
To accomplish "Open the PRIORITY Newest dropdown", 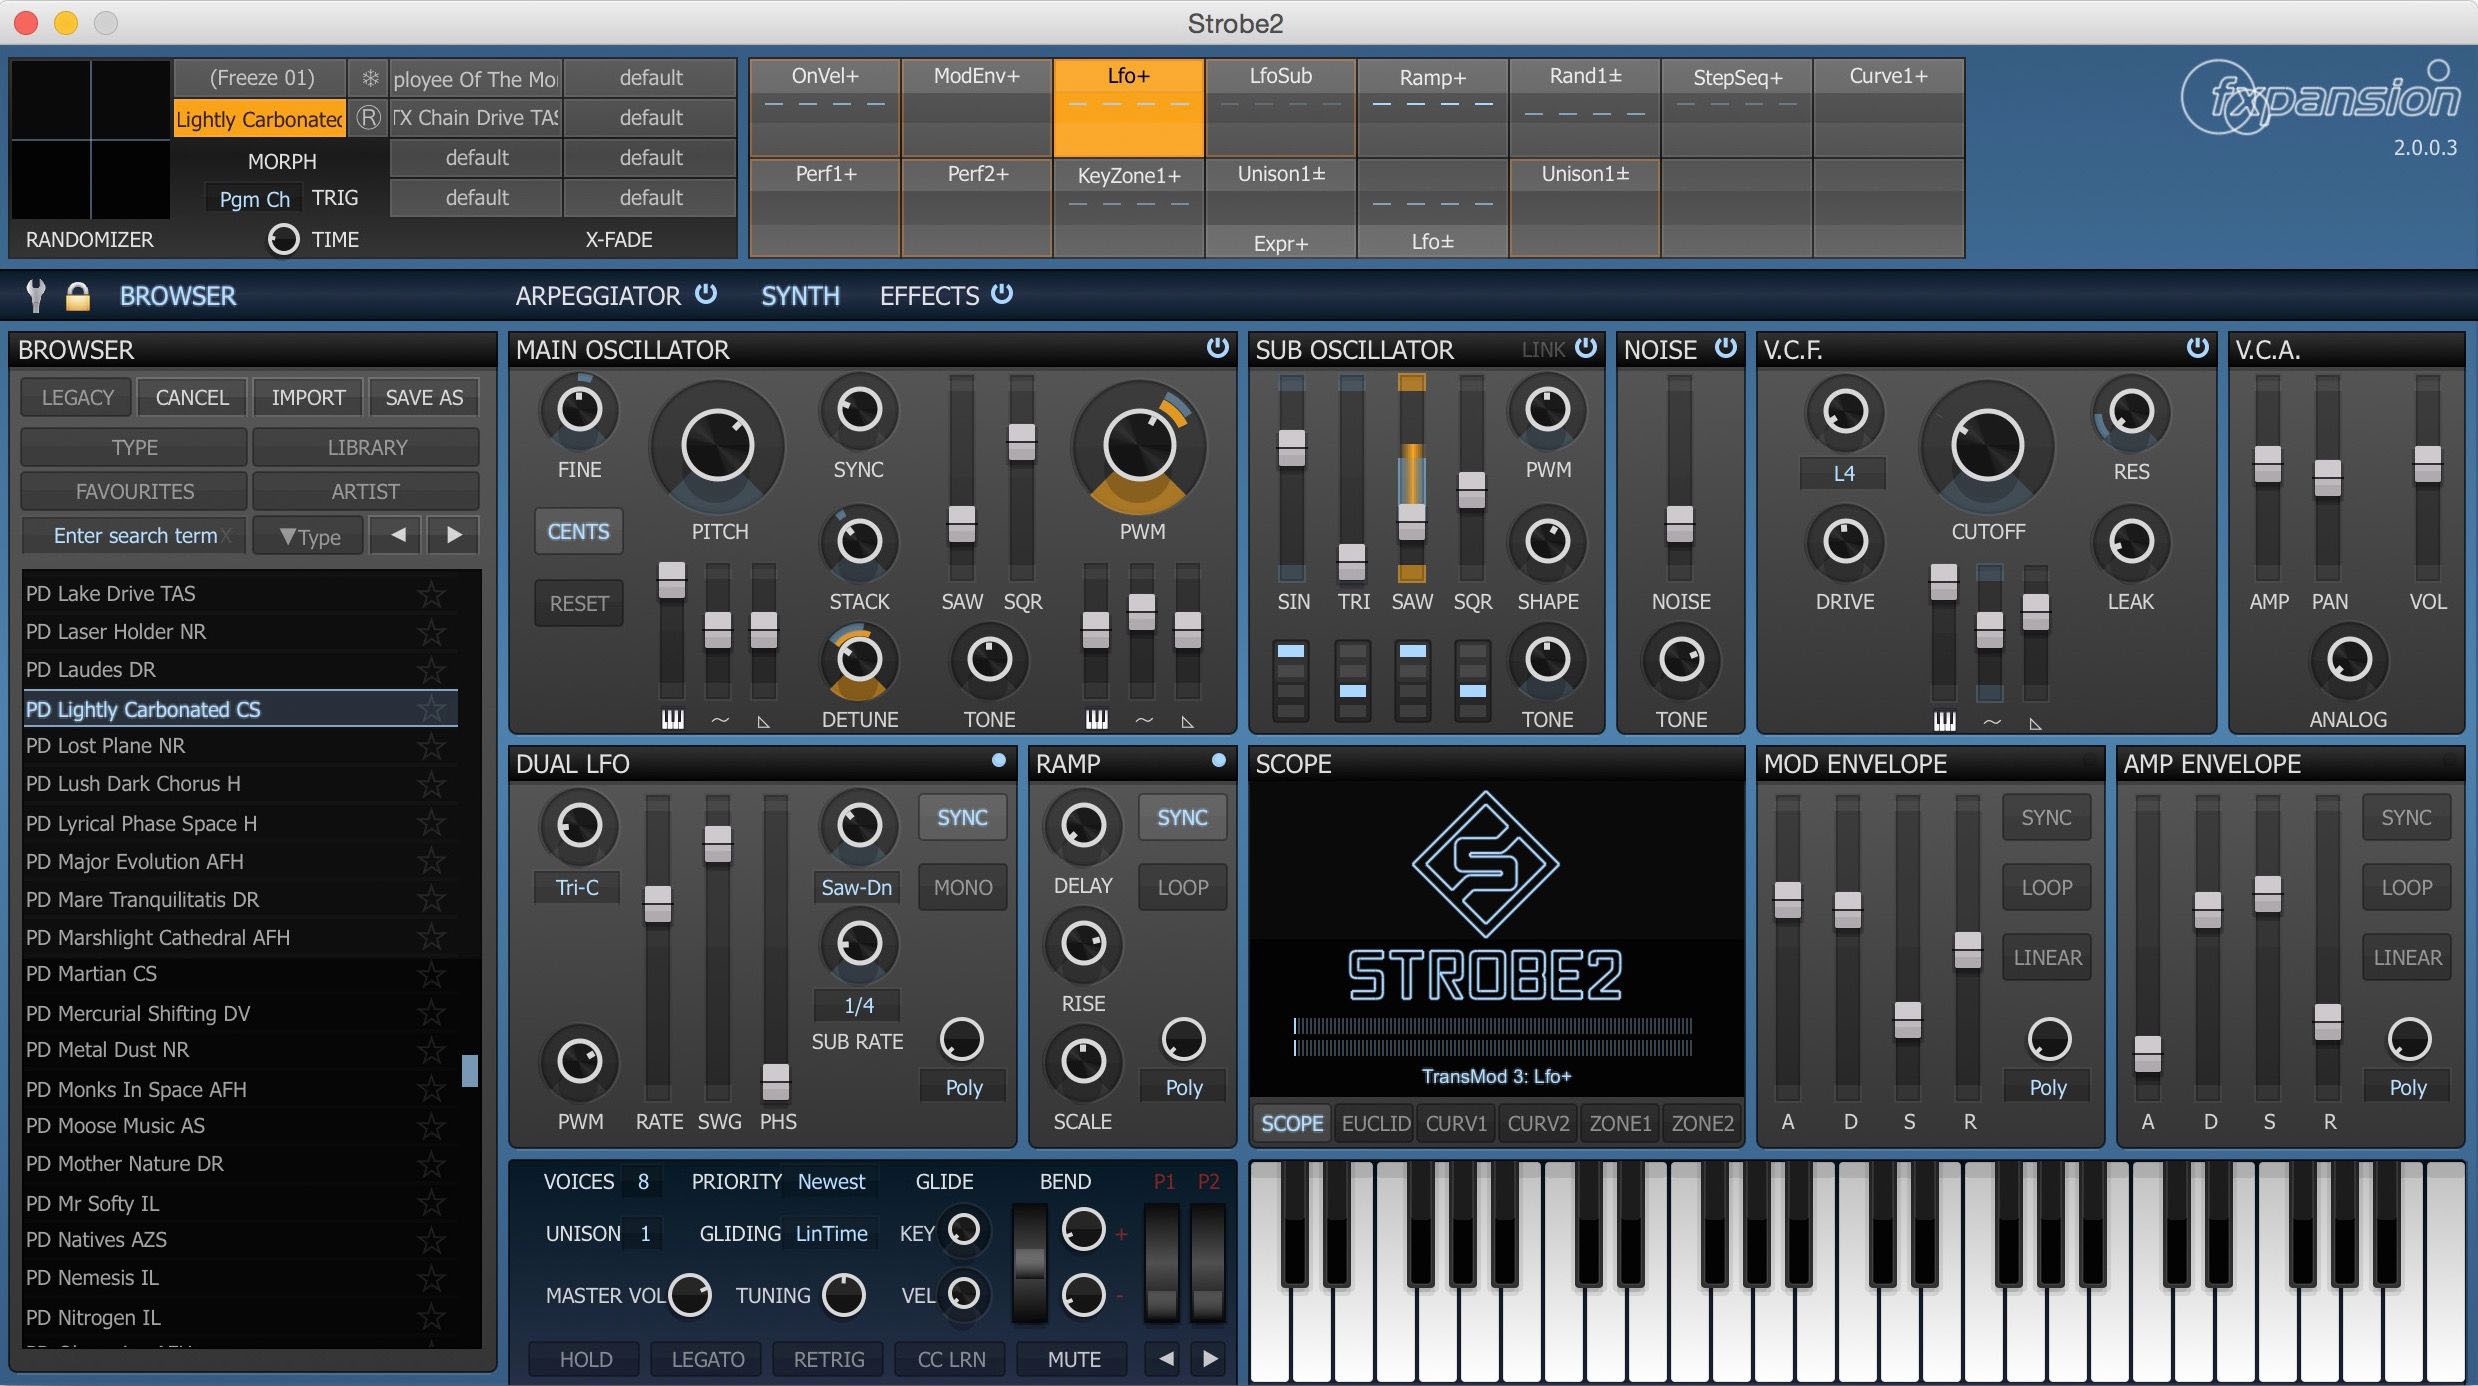I will [x=831, y=1182].
